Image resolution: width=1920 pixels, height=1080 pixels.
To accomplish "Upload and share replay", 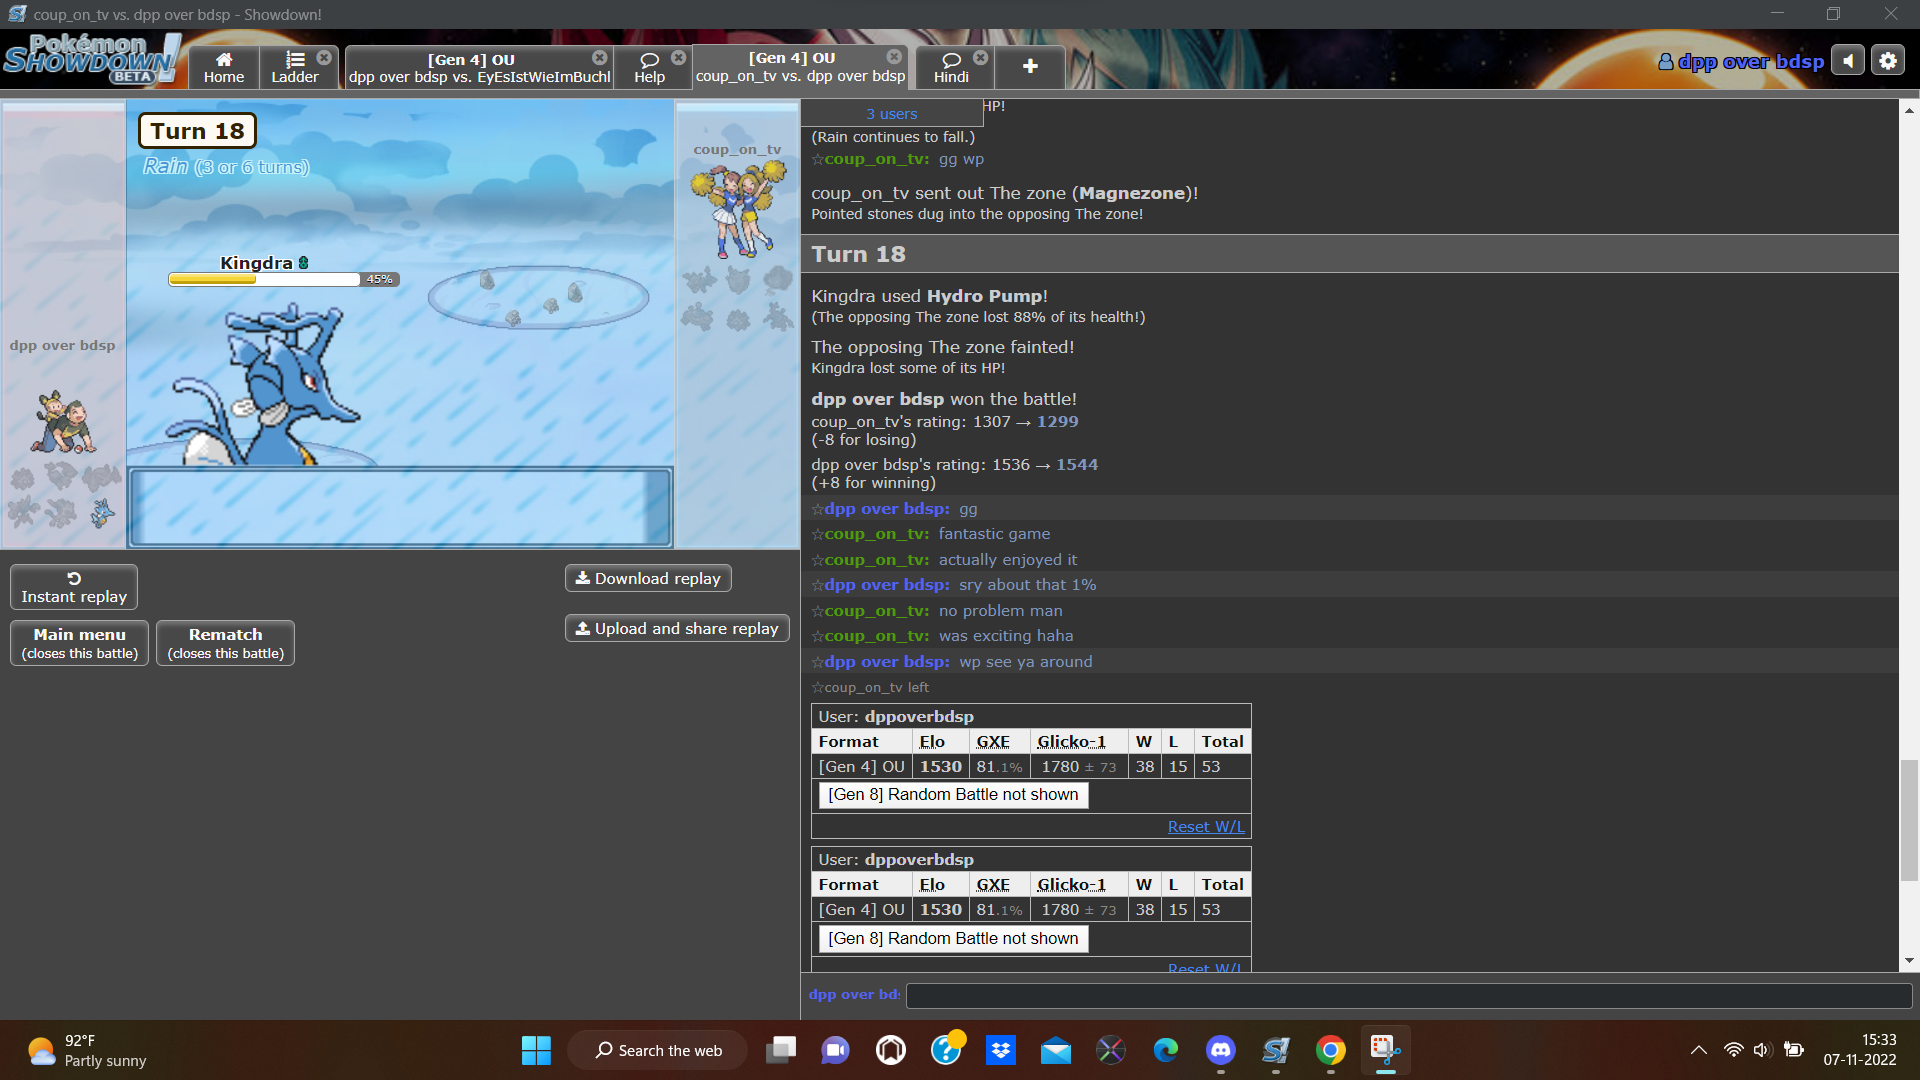I will pos(677,628).
